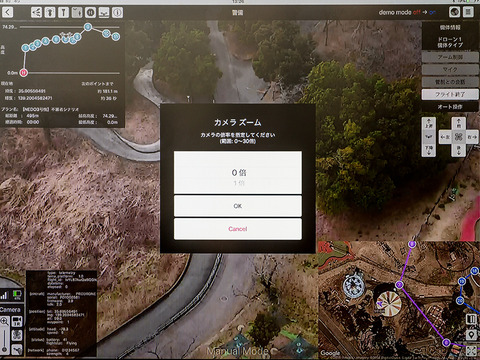Screen dimensions: 480x360
Task: Click the 'Manual Mode' label
Action: pos(238,351)
